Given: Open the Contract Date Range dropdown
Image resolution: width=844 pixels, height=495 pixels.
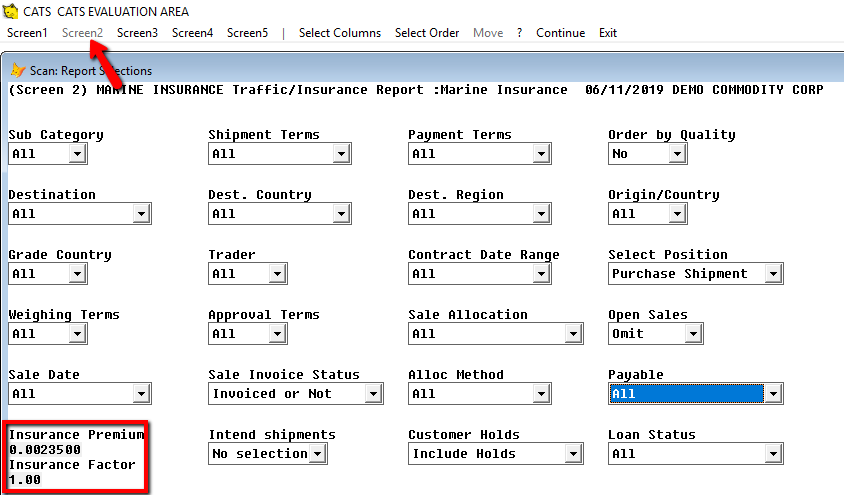Looking at the screenshot, I should [541, 274].
